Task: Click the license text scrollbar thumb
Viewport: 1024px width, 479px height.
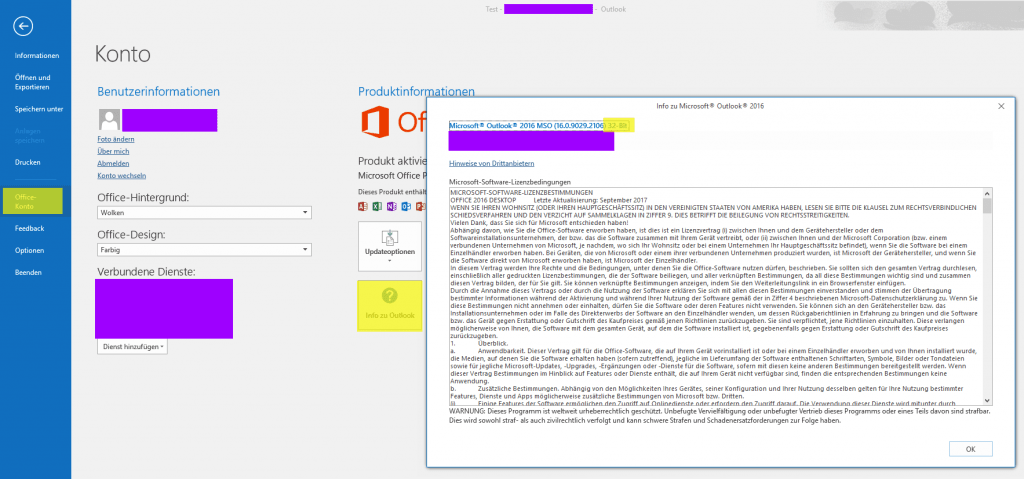Action: [x=986, y=206]
